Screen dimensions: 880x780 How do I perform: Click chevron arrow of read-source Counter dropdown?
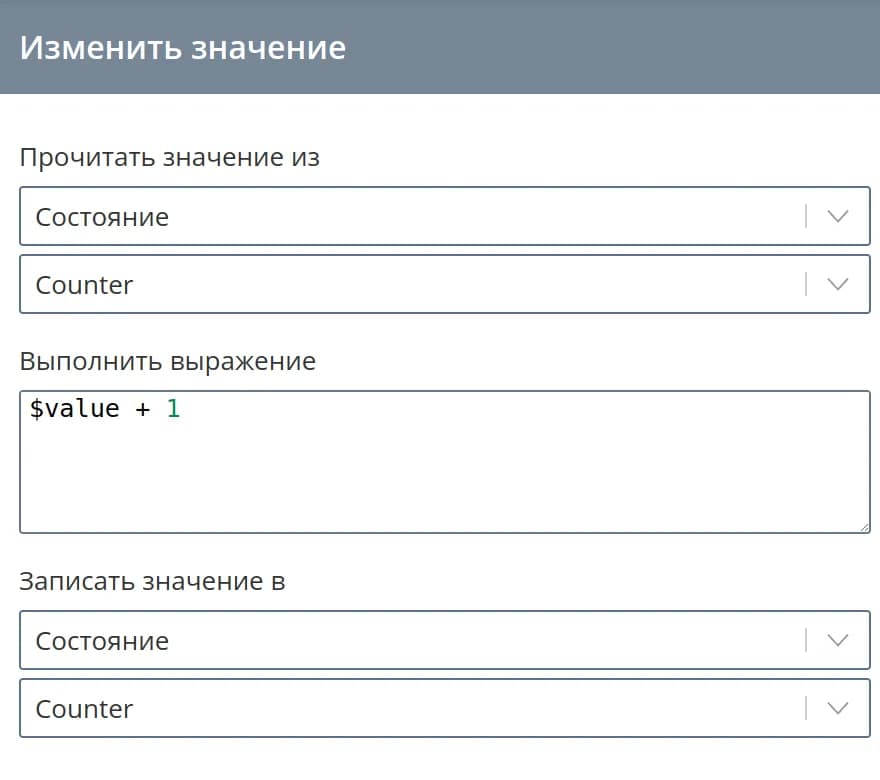838,284
